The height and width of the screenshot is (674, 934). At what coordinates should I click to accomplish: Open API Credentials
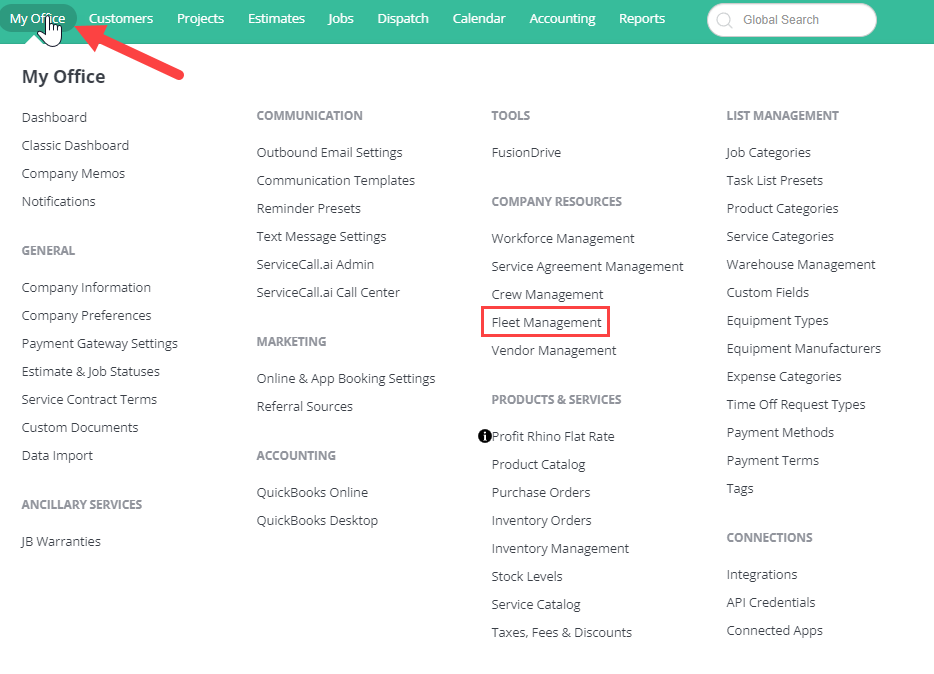(x=770, y=603)
